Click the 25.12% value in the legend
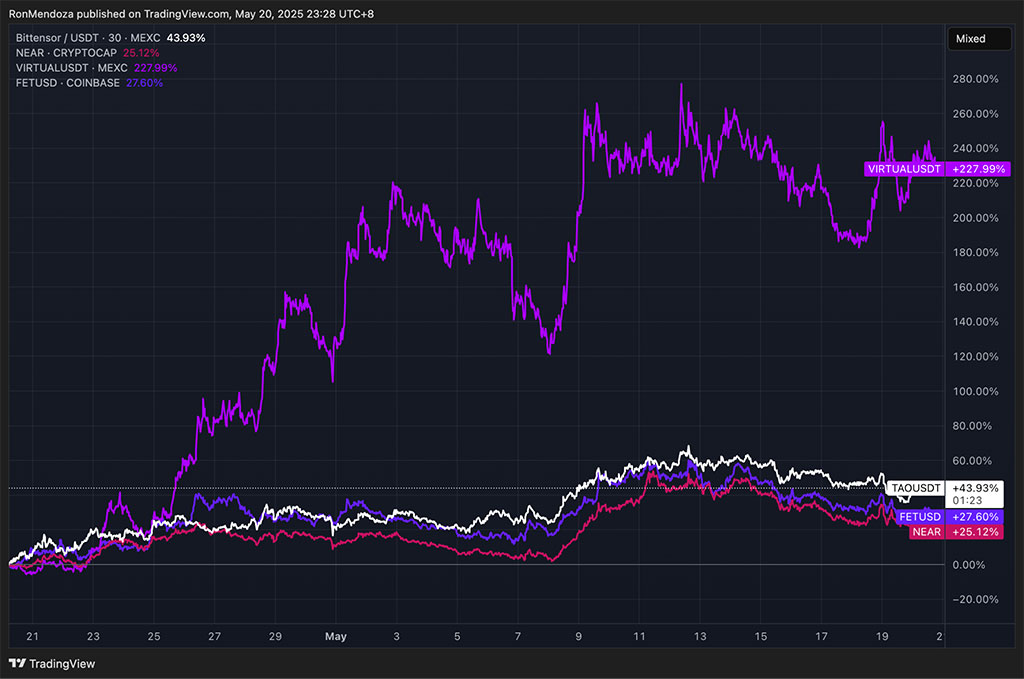1024x679 pixels. click(x=141, y=53)
